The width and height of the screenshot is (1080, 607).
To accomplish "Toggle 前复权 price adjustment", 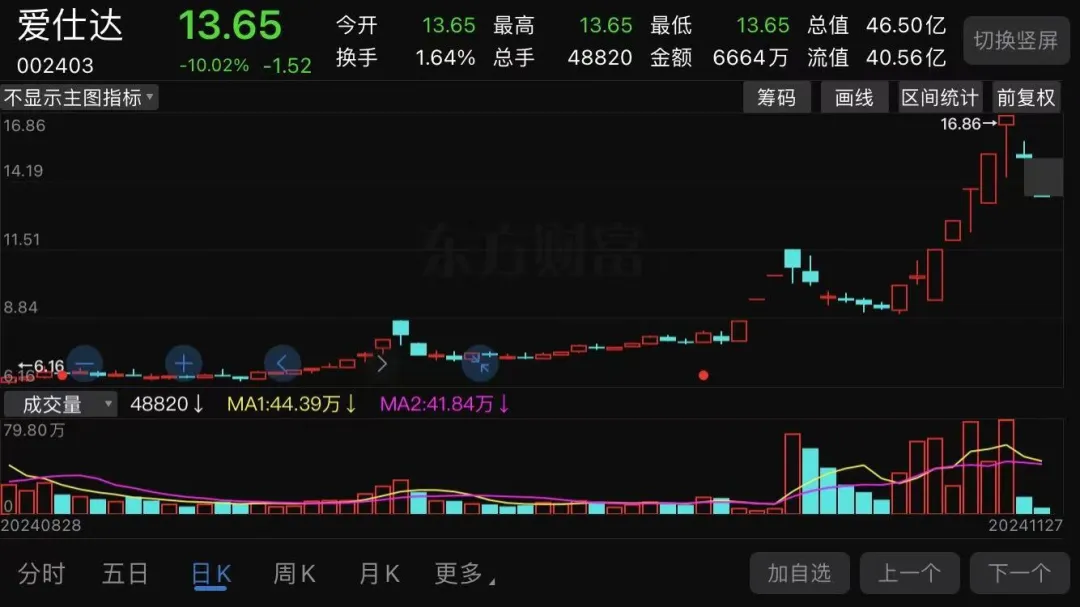I will click(x=1026, y=97).
